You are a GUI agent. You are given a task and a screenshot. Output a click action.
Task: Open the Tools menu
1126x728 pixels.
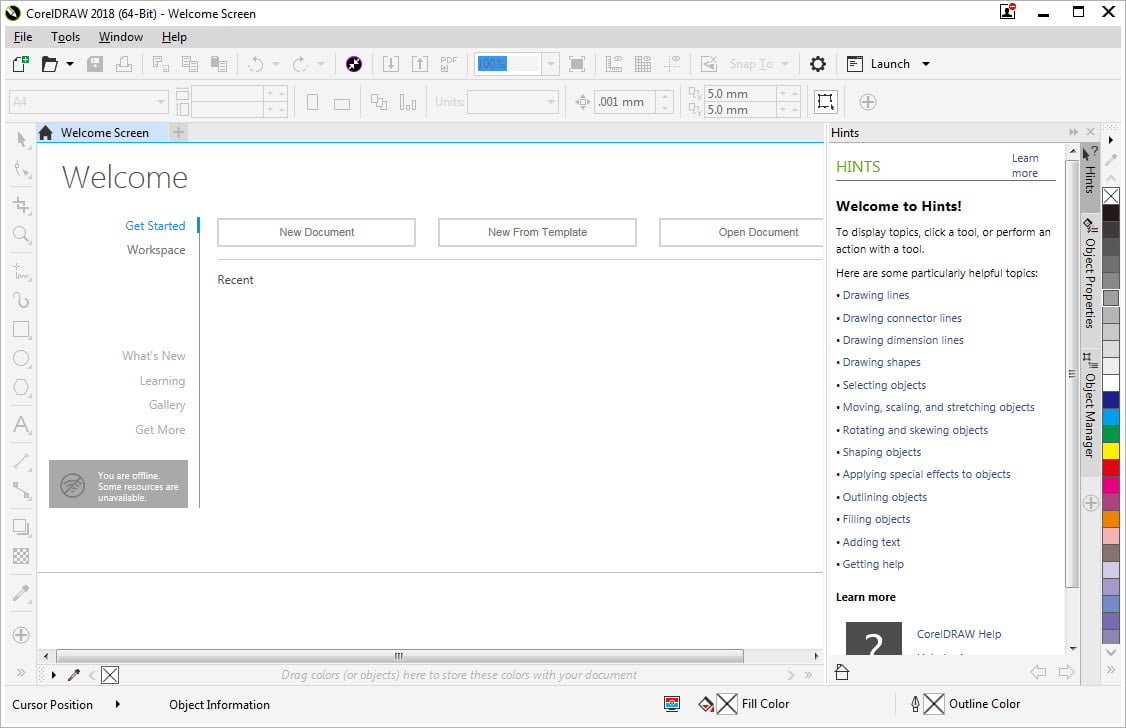pos(65,37)
